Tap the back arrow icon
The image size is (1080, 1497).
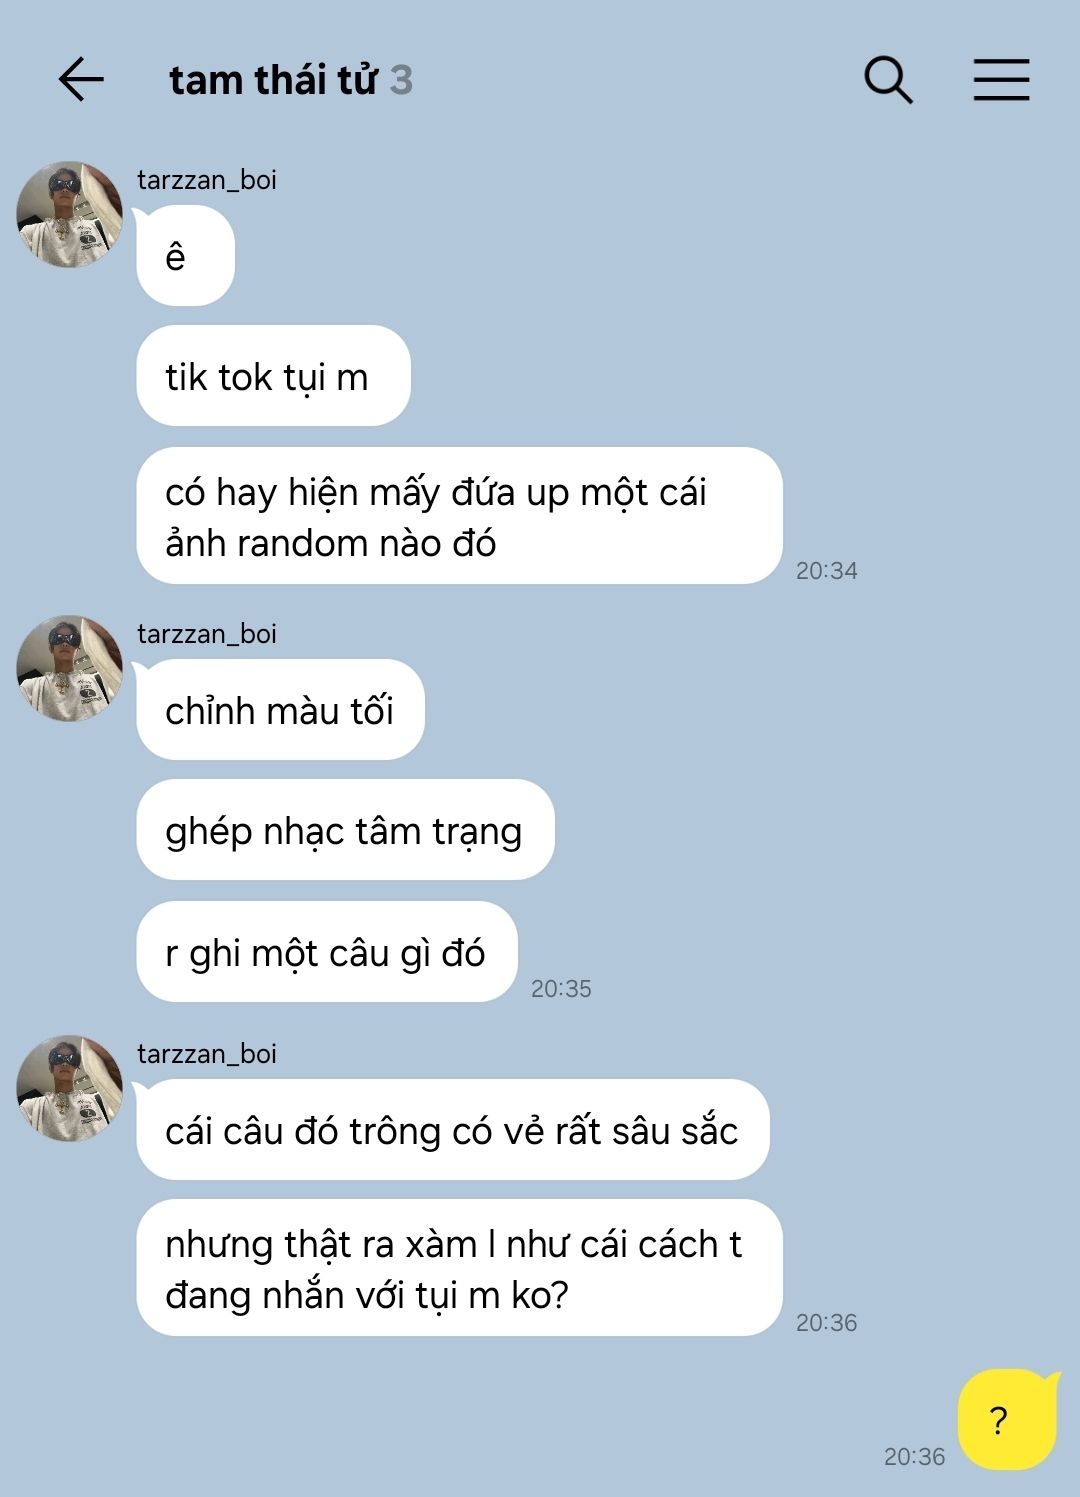click(81, 80)
